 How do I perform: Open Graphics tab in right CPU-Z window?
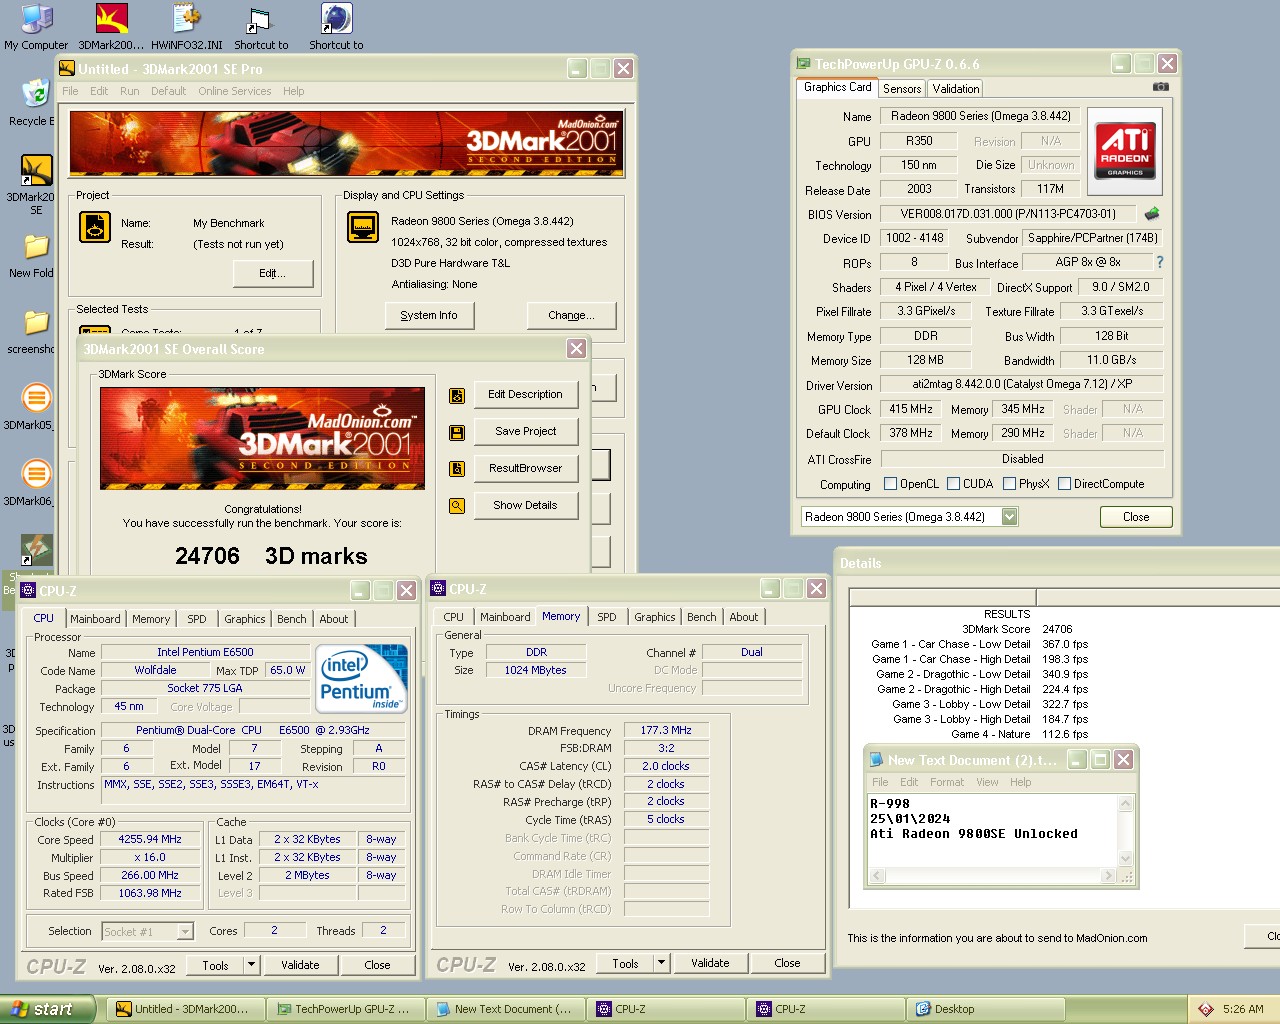[654, 617]
